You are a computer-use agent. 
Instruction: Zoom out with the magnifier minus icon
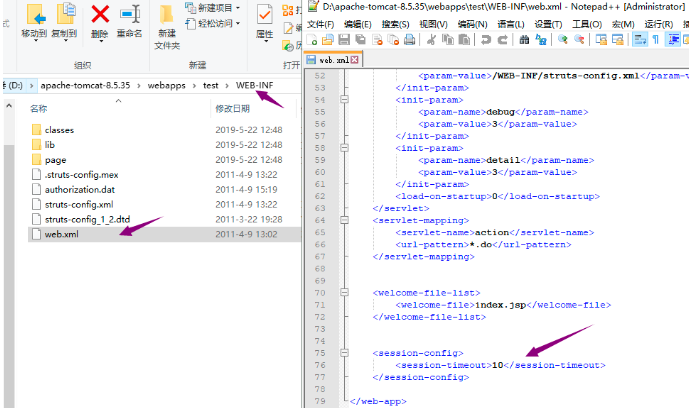coord(579,40)
